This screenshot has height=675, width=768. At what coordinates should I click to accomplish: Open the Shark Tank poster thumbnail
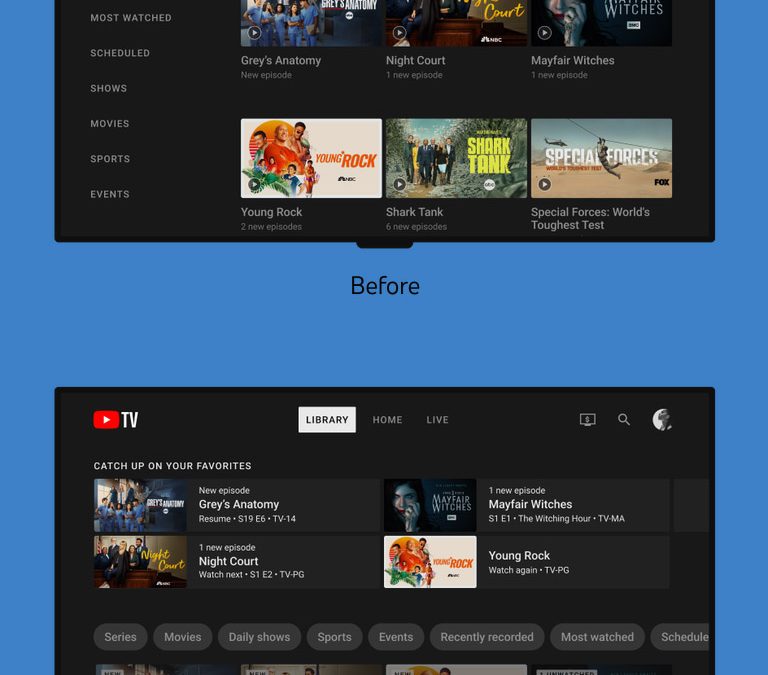[456, 158]
